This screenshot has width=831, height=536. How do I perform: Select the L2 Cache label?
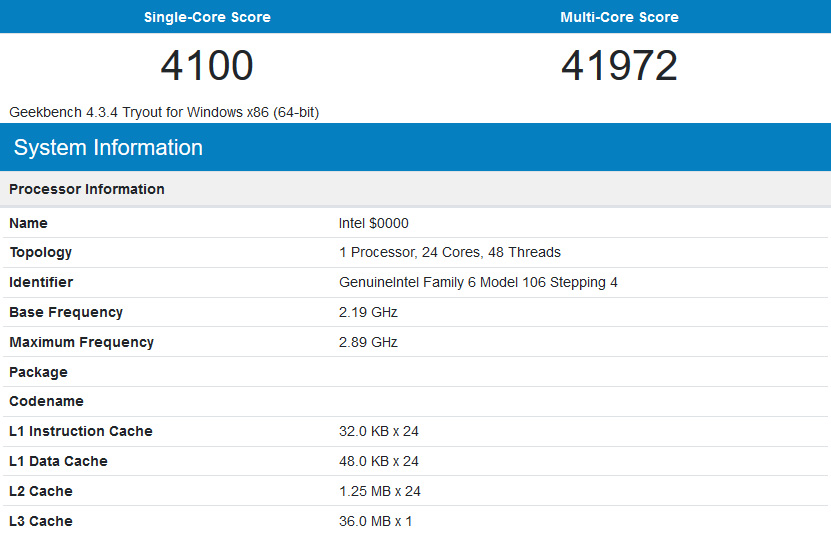tap(41, 491)
